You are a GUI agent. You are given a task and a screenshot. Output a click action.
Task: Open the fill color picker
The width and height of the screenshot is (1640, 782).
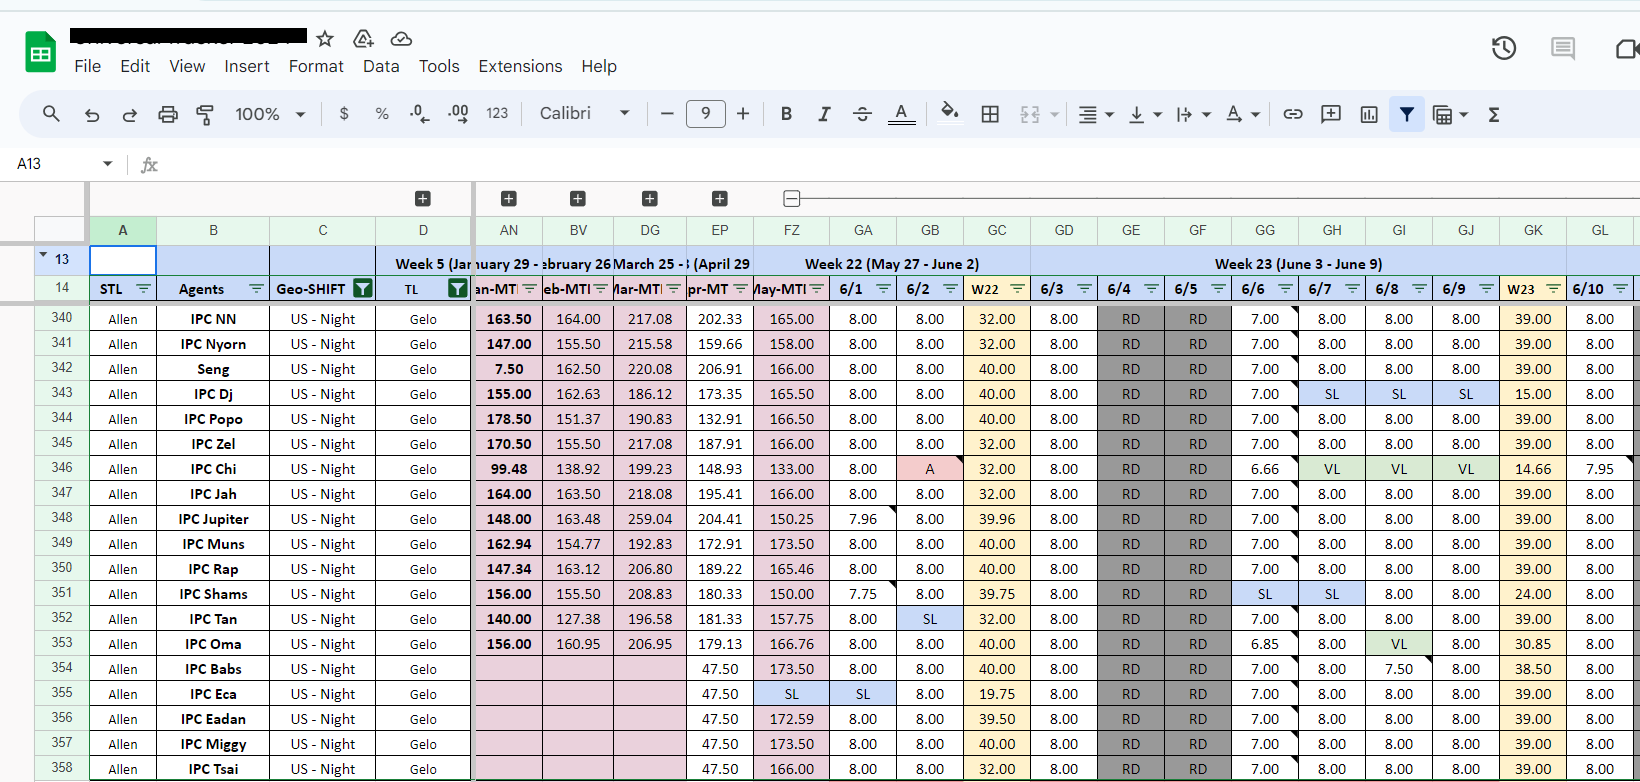point(950,112)
